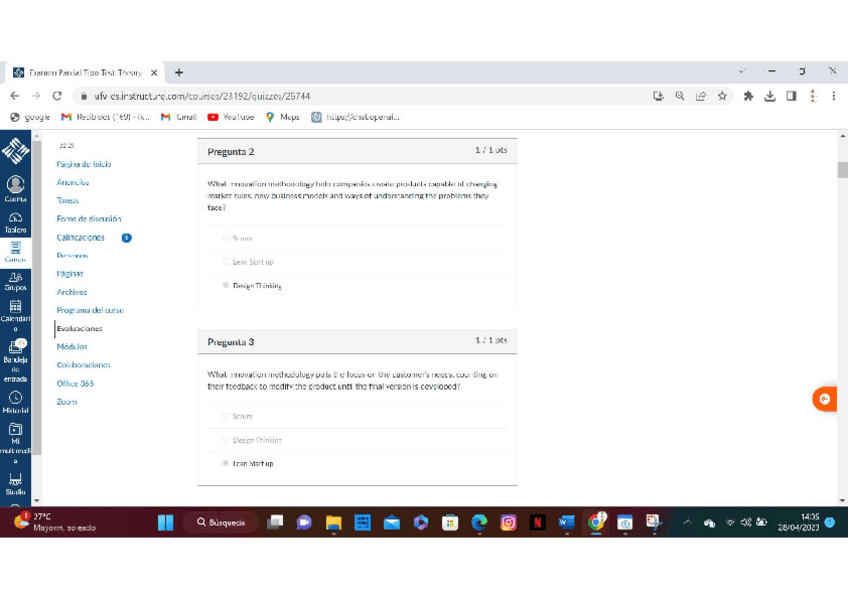The image size is (848, 599).
Task: Open the Grupos icon in sidebar
Action: pyautogui.click(x=15, y=281)
